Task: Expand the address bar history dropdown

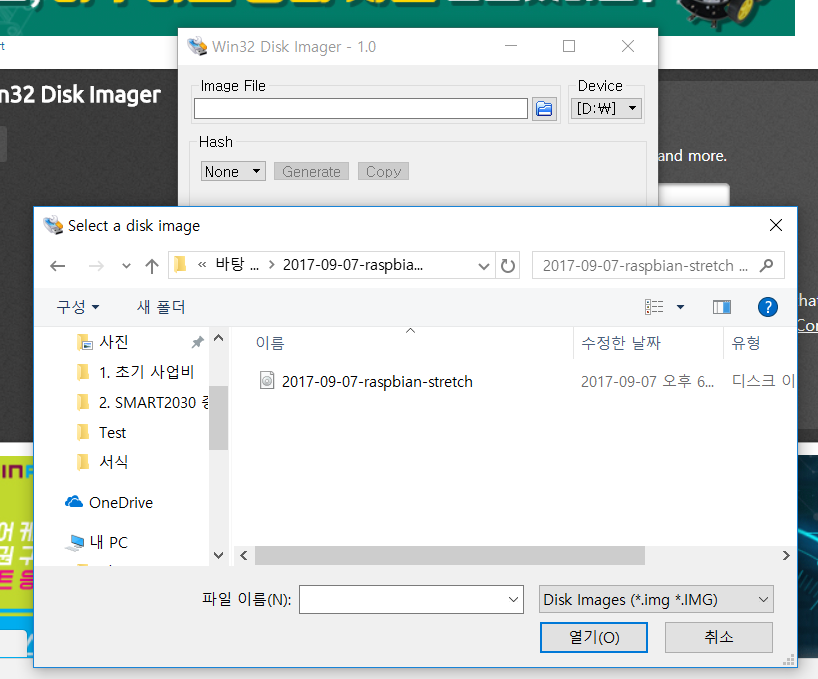Action: click(x=484, y=266)
